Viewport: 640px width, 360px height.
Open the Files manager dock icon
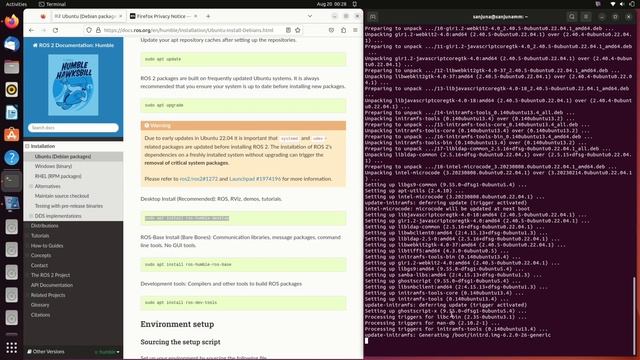[11, 67]
